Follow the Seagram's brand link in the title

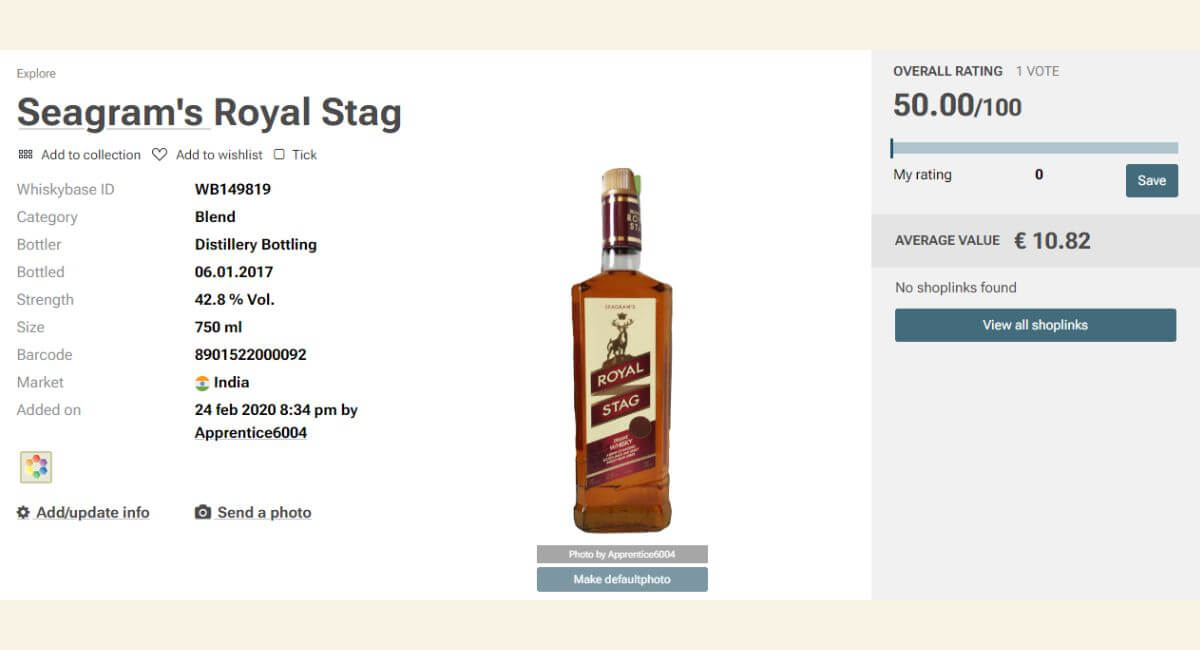(113, 113)
